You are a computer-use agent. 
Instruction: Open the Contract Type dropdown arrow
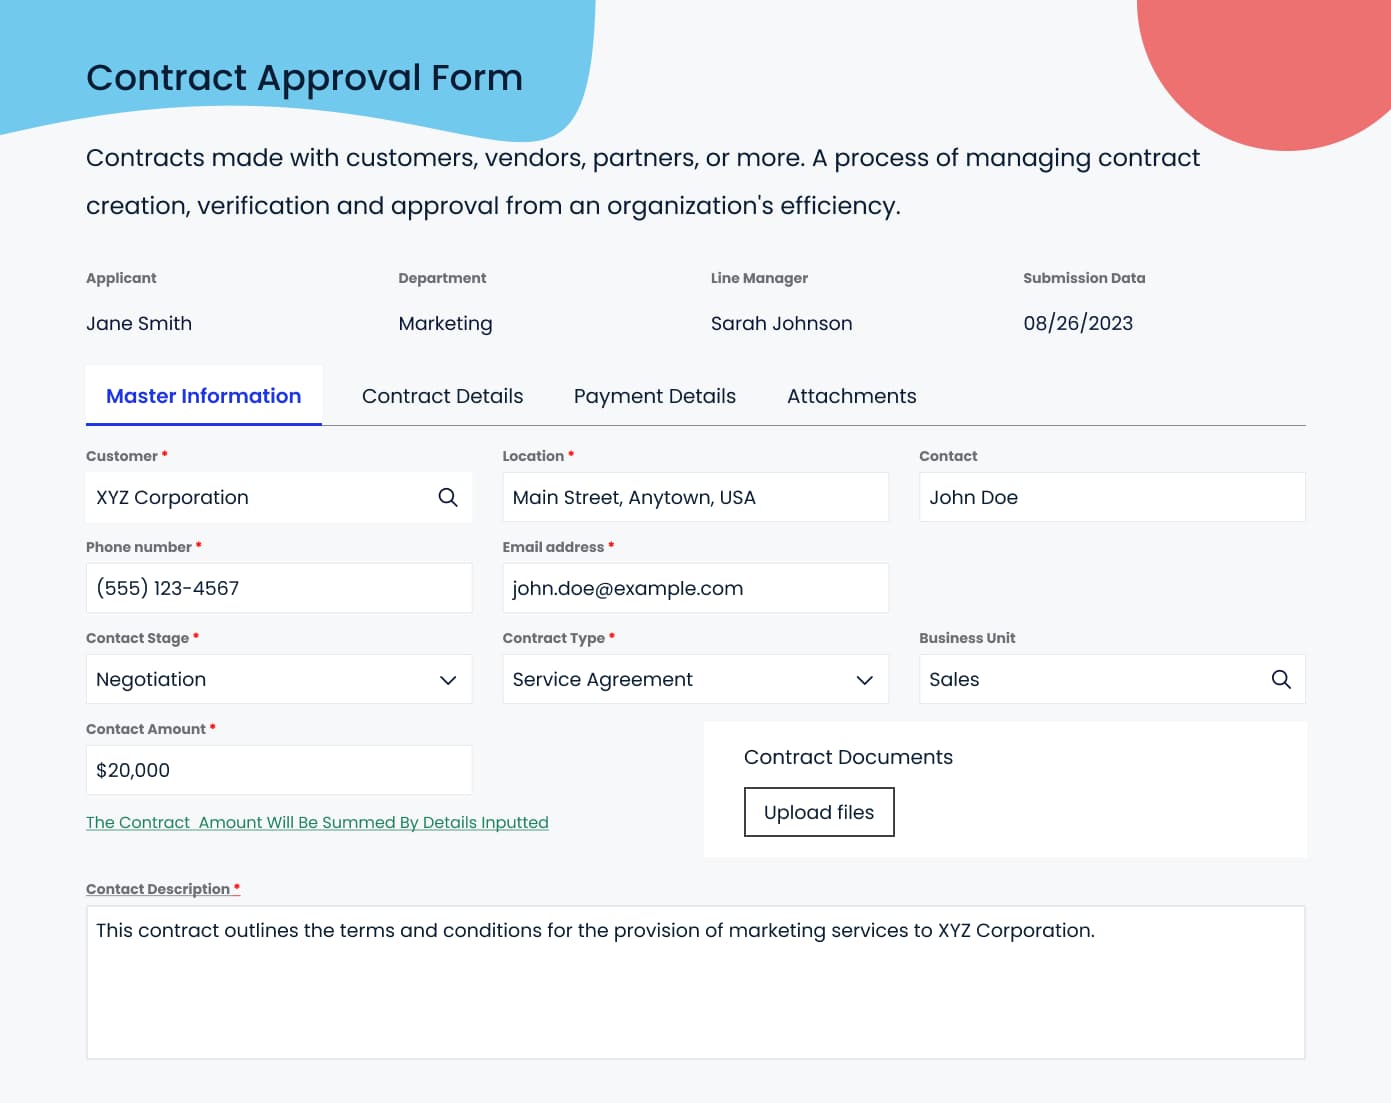point(865,680)
